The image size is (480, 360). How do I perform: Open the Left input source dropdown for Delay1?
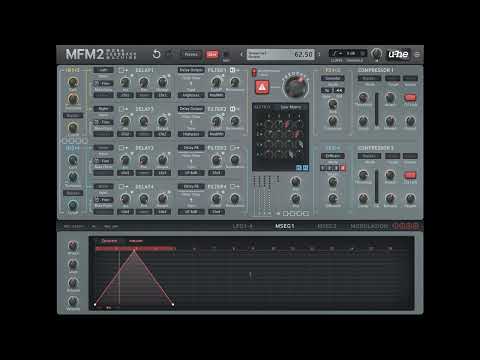pyautogui.click(x=103, y=70)
